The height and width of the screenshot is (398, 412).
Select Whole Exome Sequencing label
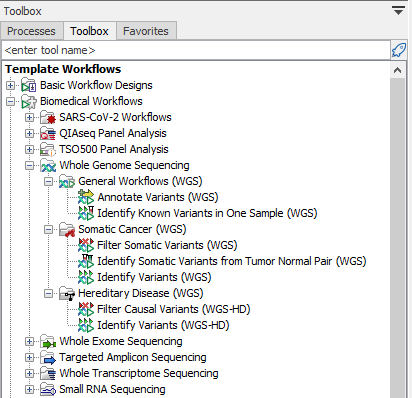[121, 341]
